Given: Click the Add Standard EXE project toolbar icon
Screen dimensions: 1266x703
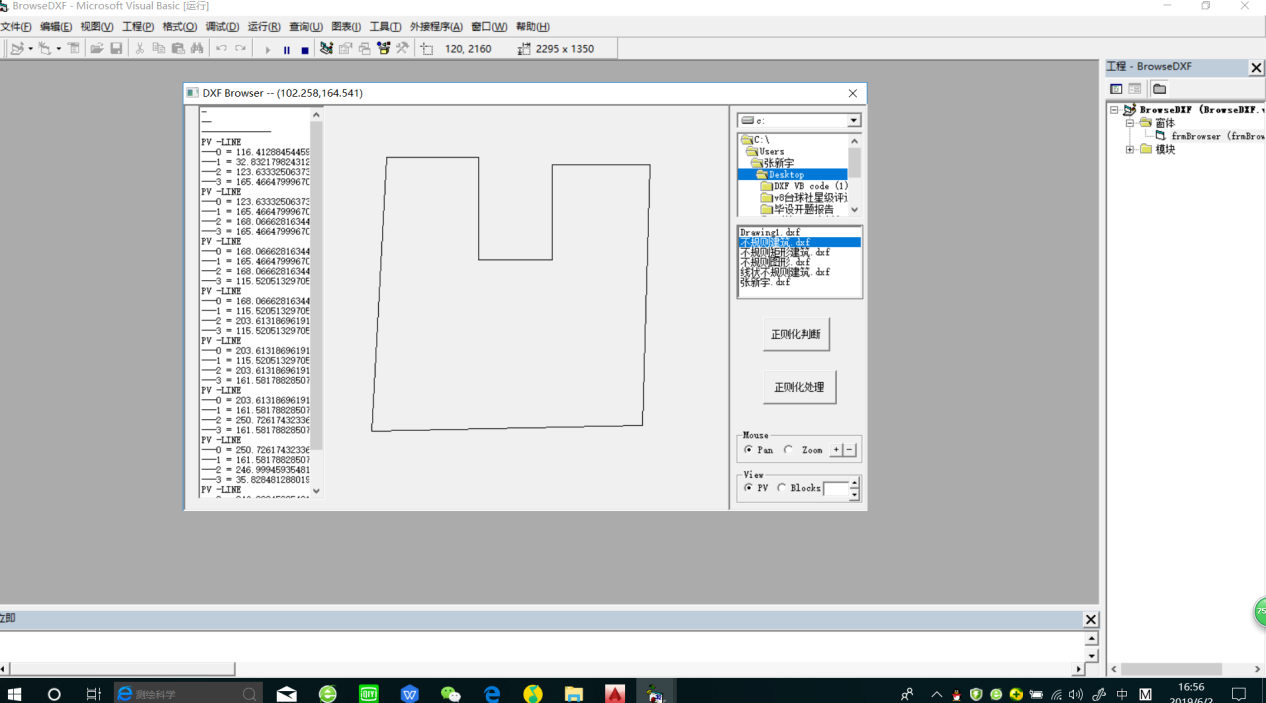Looking at the screenshot, I should click(17, 48).
